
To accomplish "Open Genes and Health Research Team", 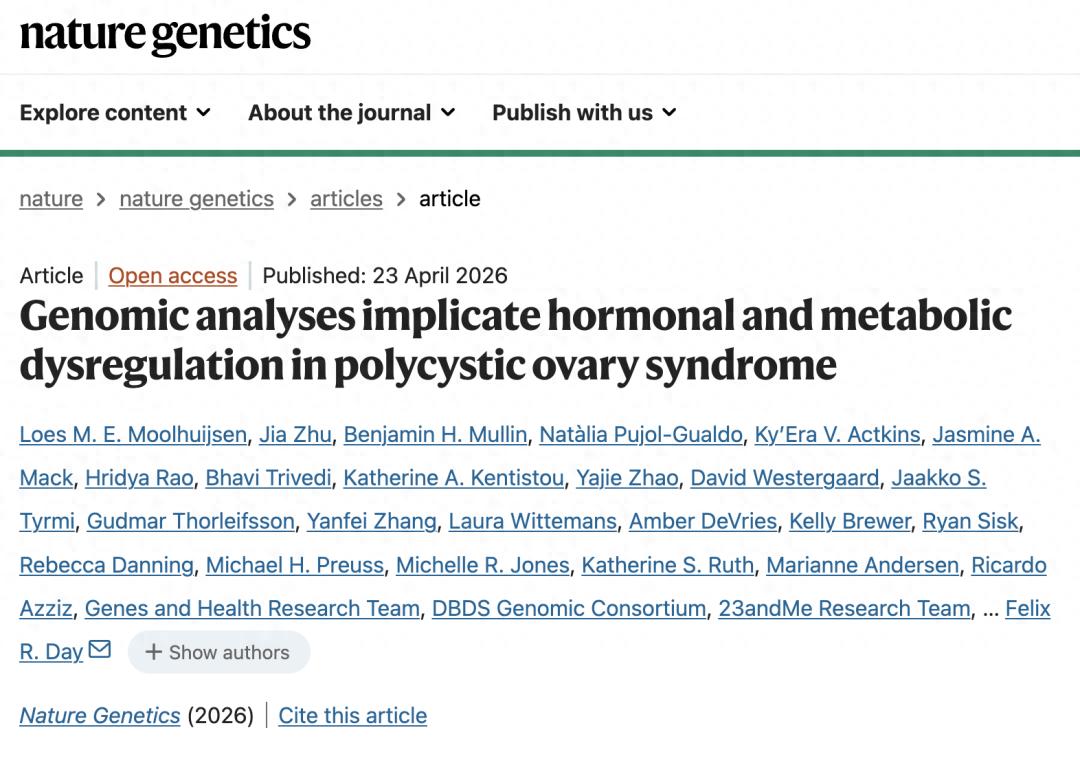I will click(x=252, y=608).
